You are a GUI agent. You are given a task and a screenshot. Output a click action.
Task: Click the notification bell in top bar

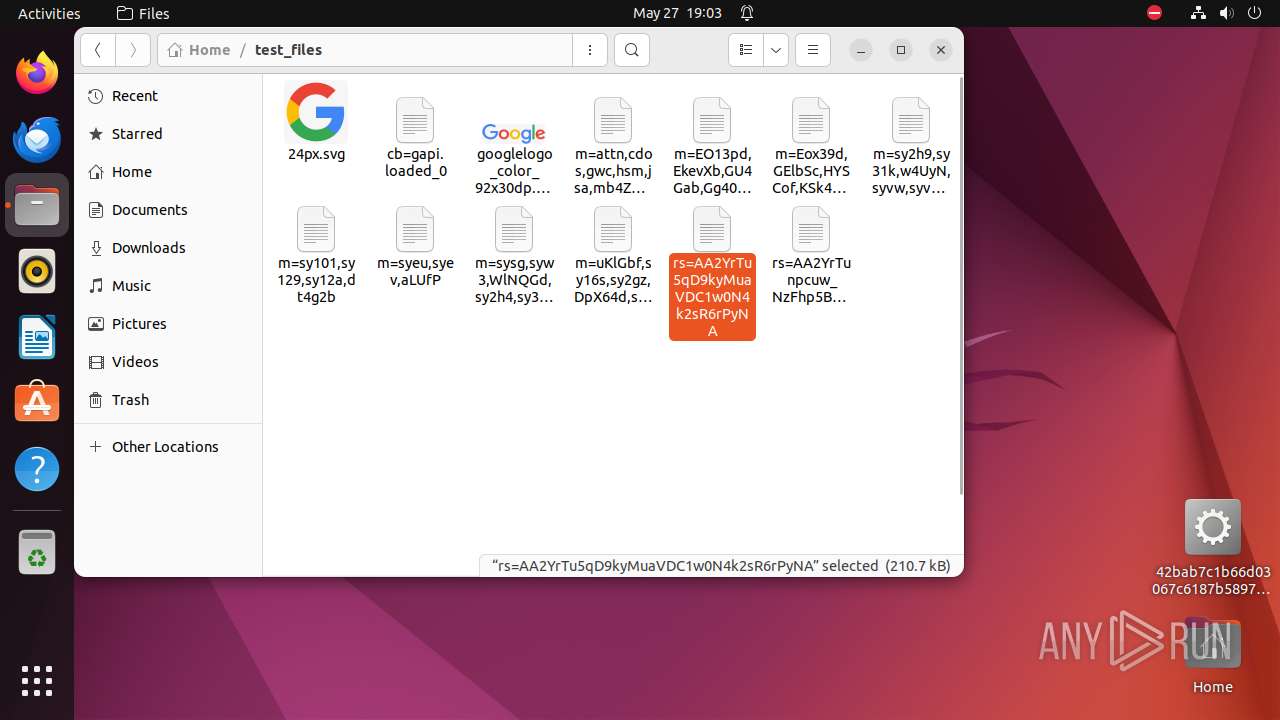[747, 13]
